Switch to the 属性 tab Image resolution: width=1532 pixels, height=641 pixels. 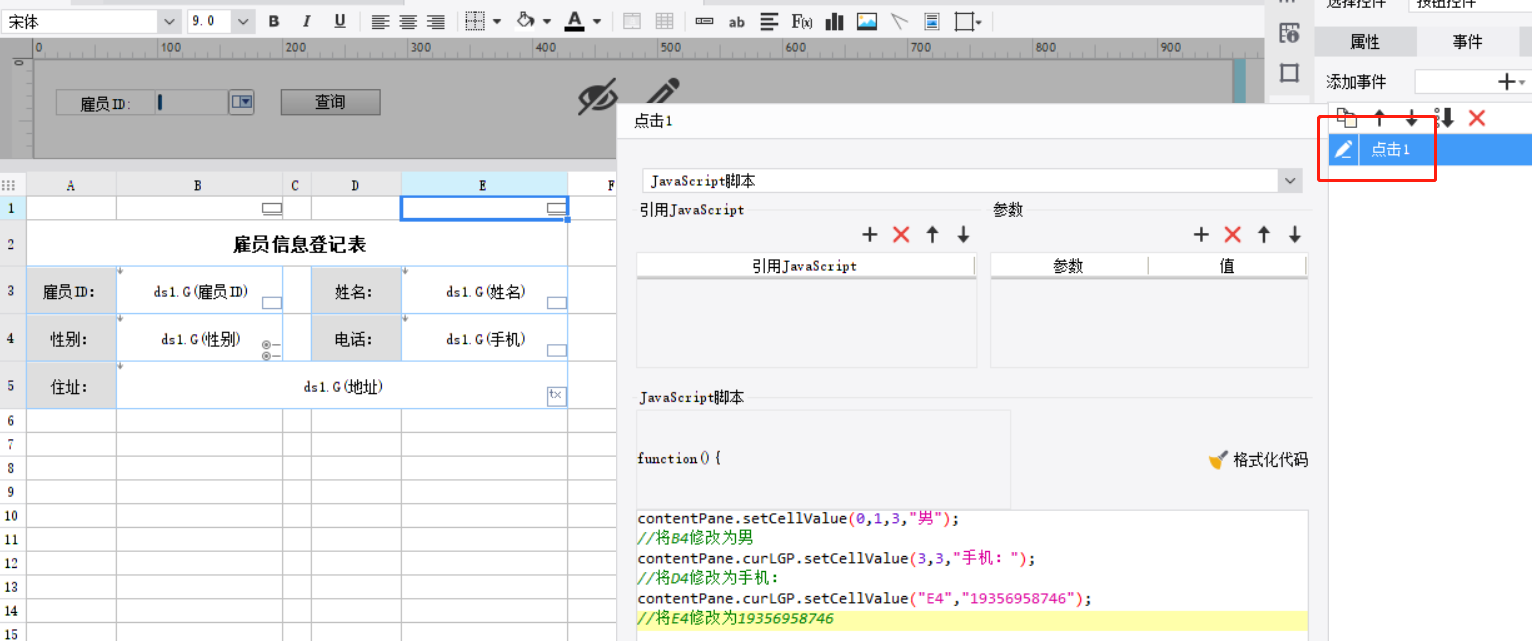coord(1365,42)
